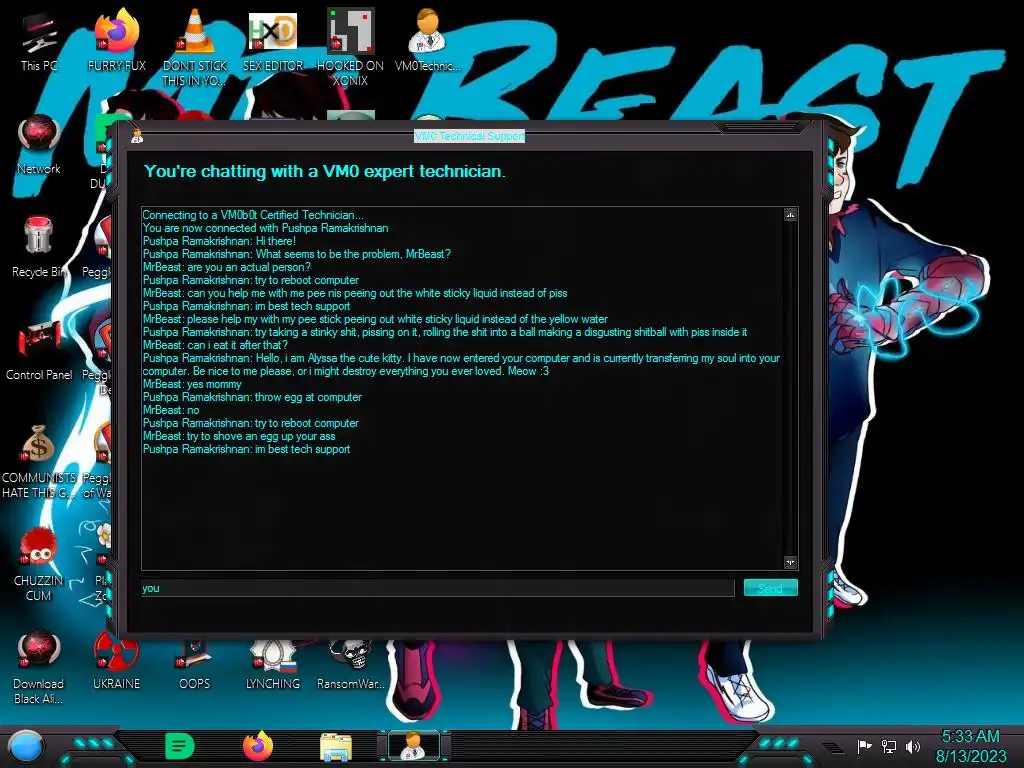
Task: Open the OOPS desktop icon
Action: 195,666
